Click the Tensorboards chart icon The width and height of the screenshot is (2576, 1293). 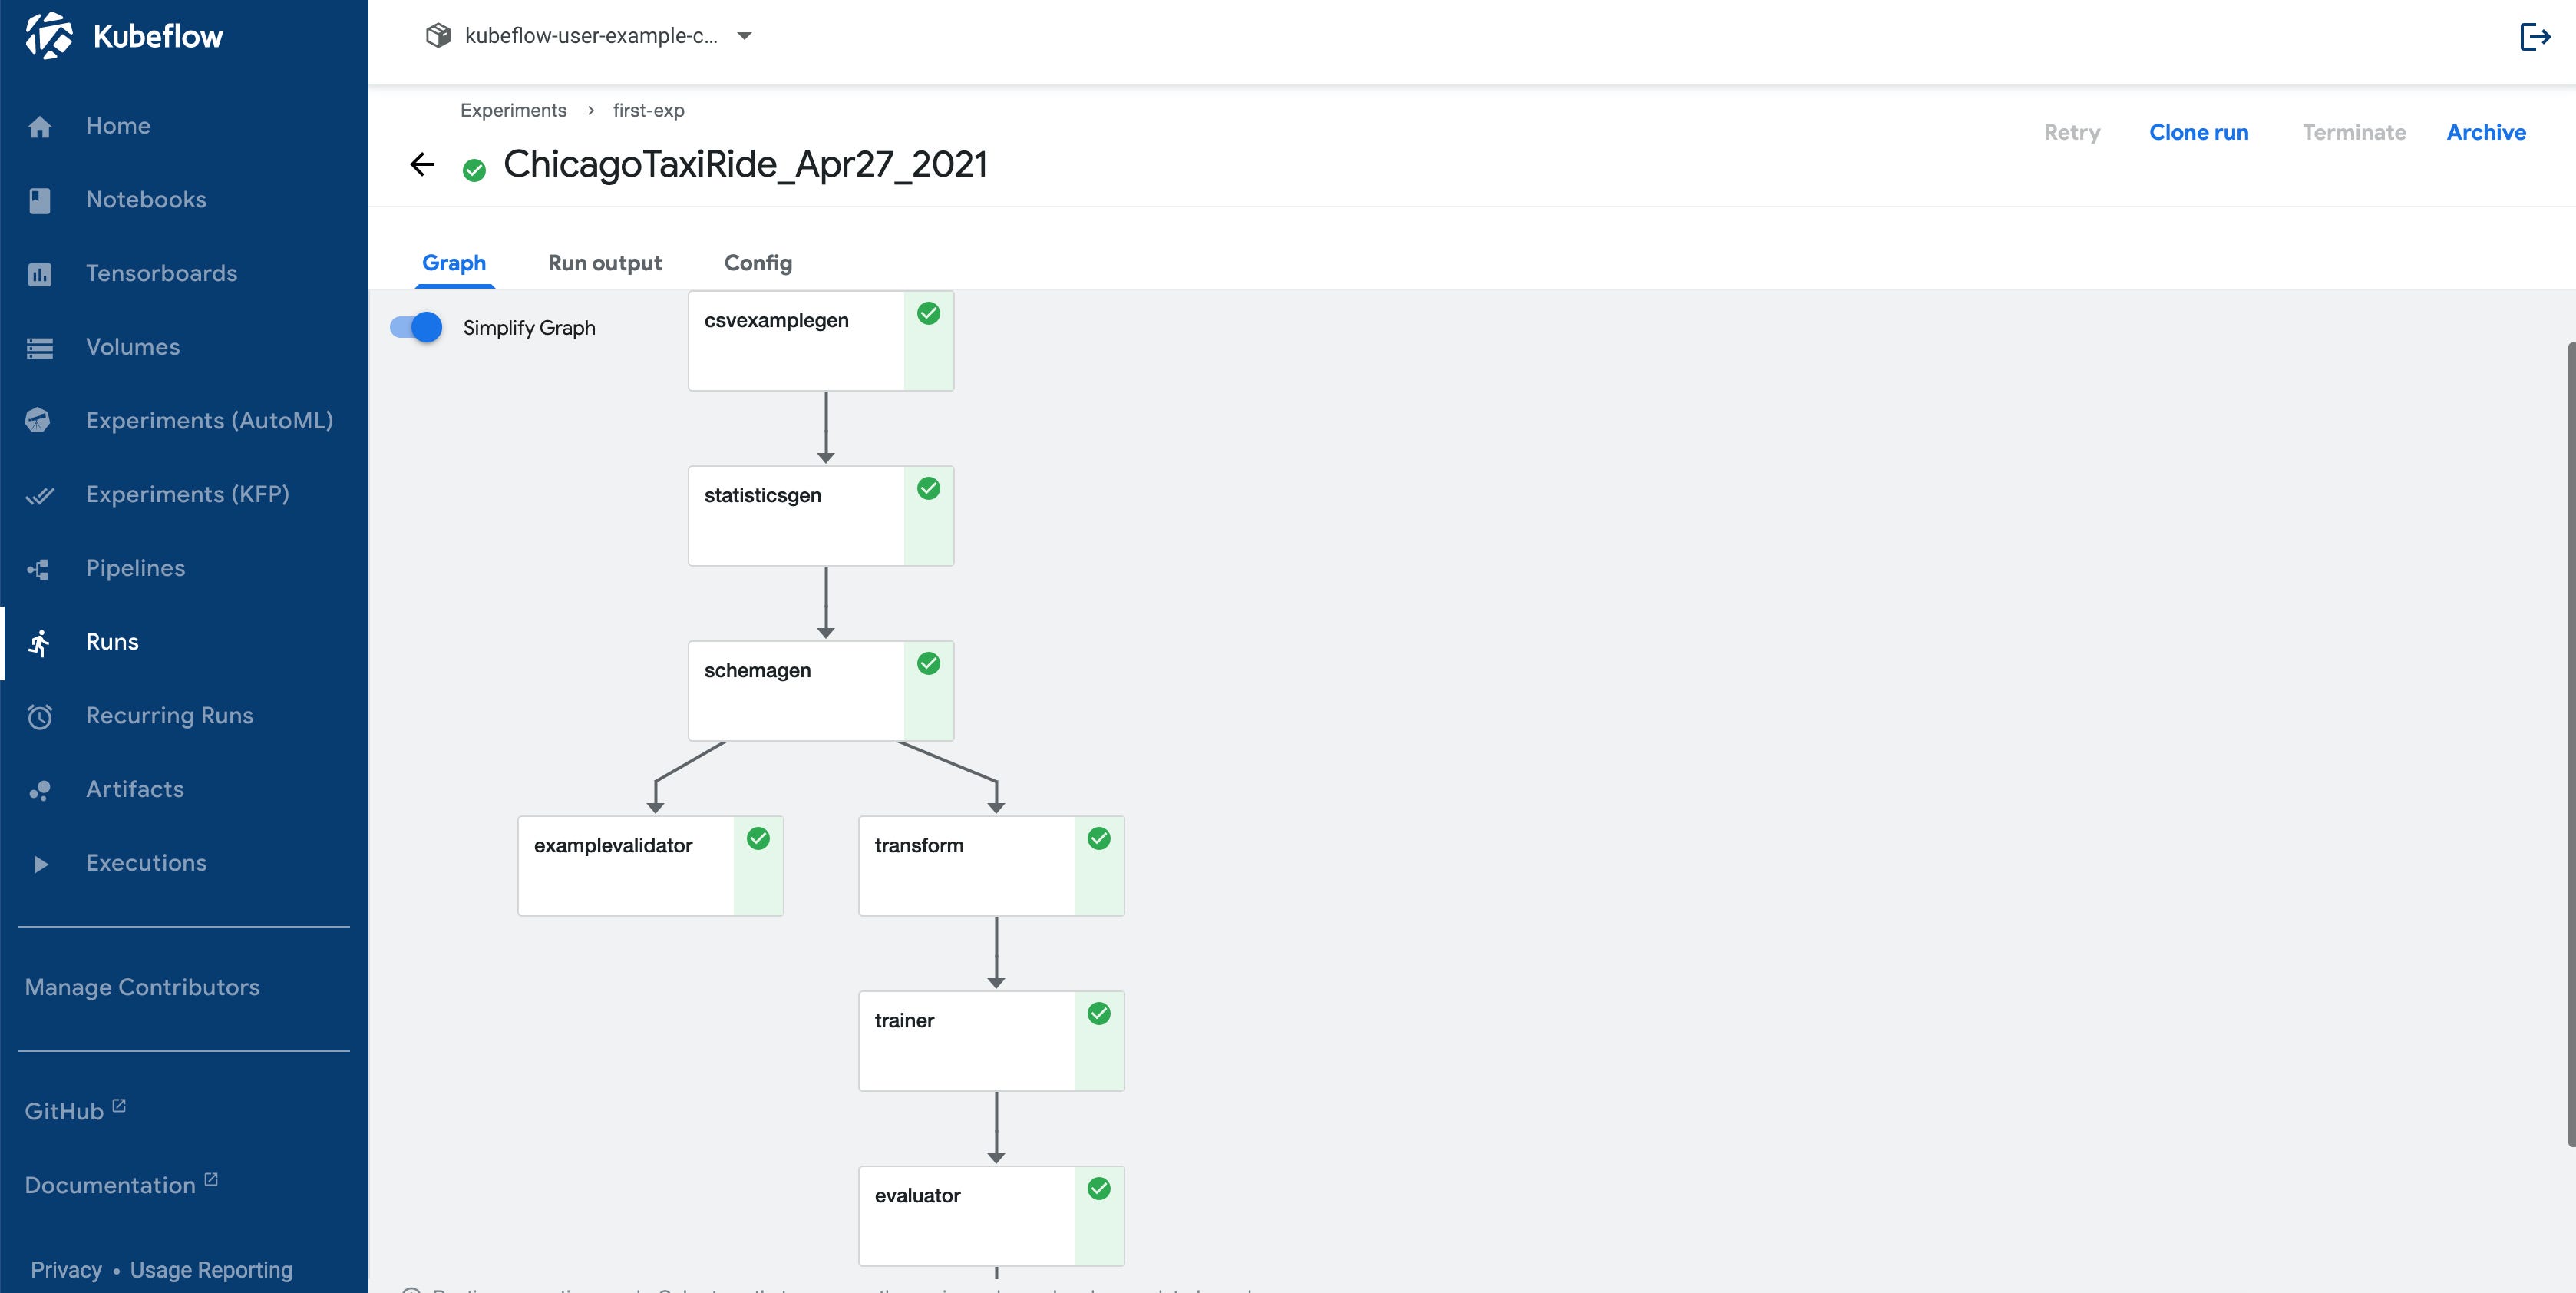coord(40,274)
